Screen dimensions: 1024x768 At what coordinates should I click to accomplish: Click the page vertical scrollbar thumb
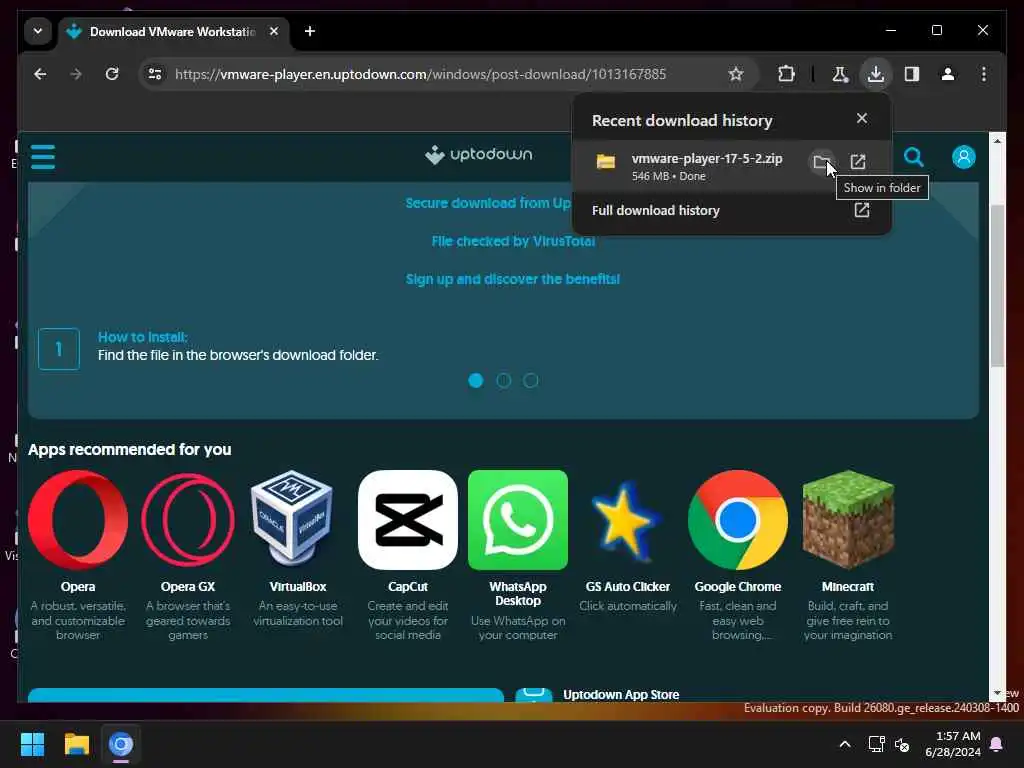[x=997, y=286]
